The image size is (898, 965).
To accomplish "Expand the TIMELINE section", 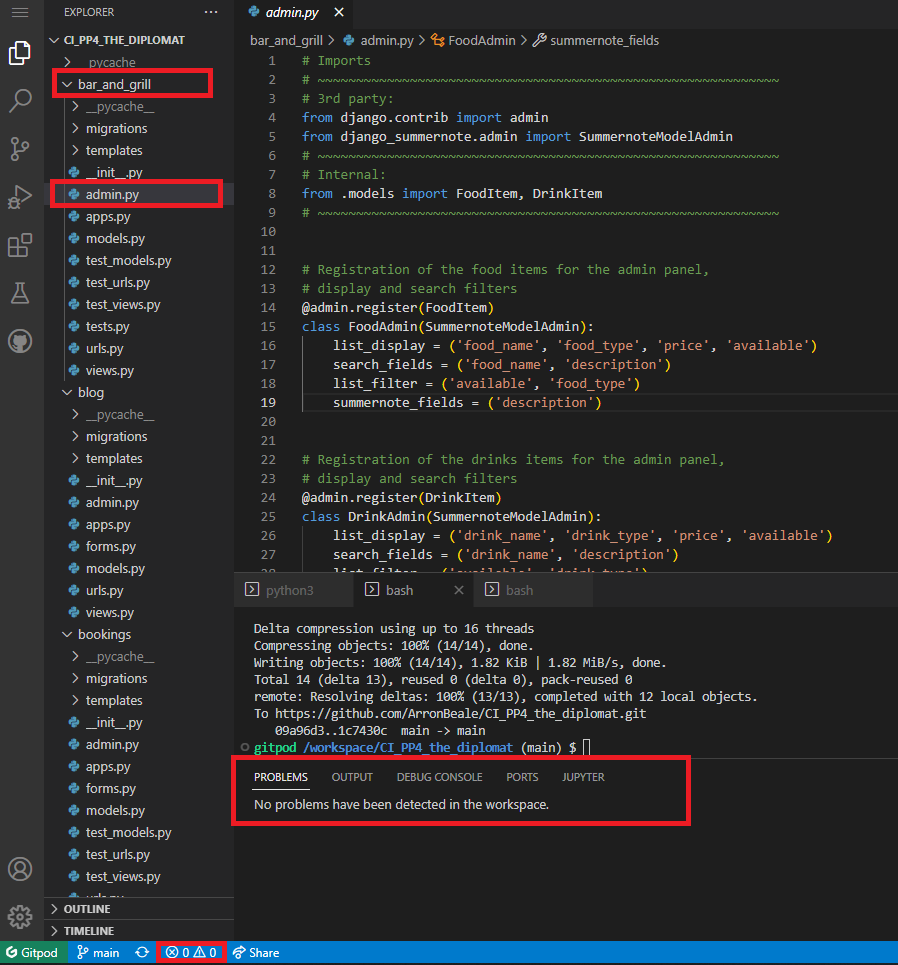I will [x=89, y=931].
